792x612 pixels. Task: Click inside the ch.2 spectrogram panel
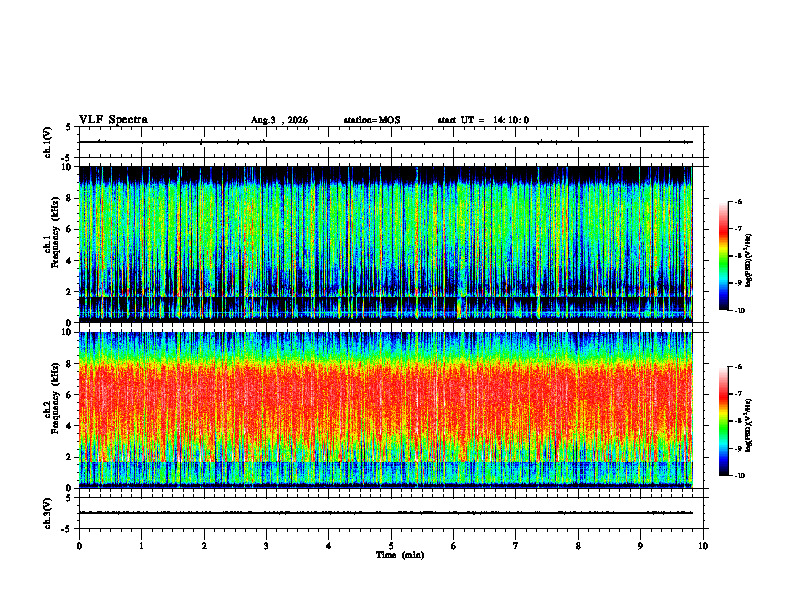[385, 410]
